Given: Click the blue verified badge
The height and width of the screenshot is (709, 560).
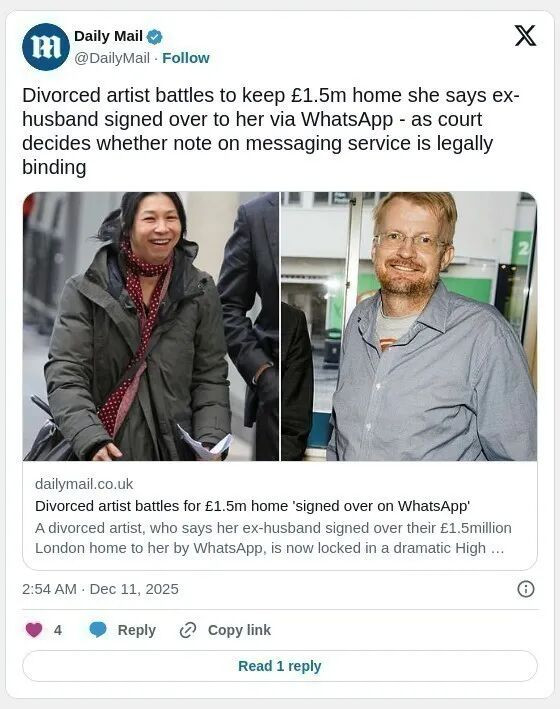Looking at the screenshot, I should click(x=155, y=37).
